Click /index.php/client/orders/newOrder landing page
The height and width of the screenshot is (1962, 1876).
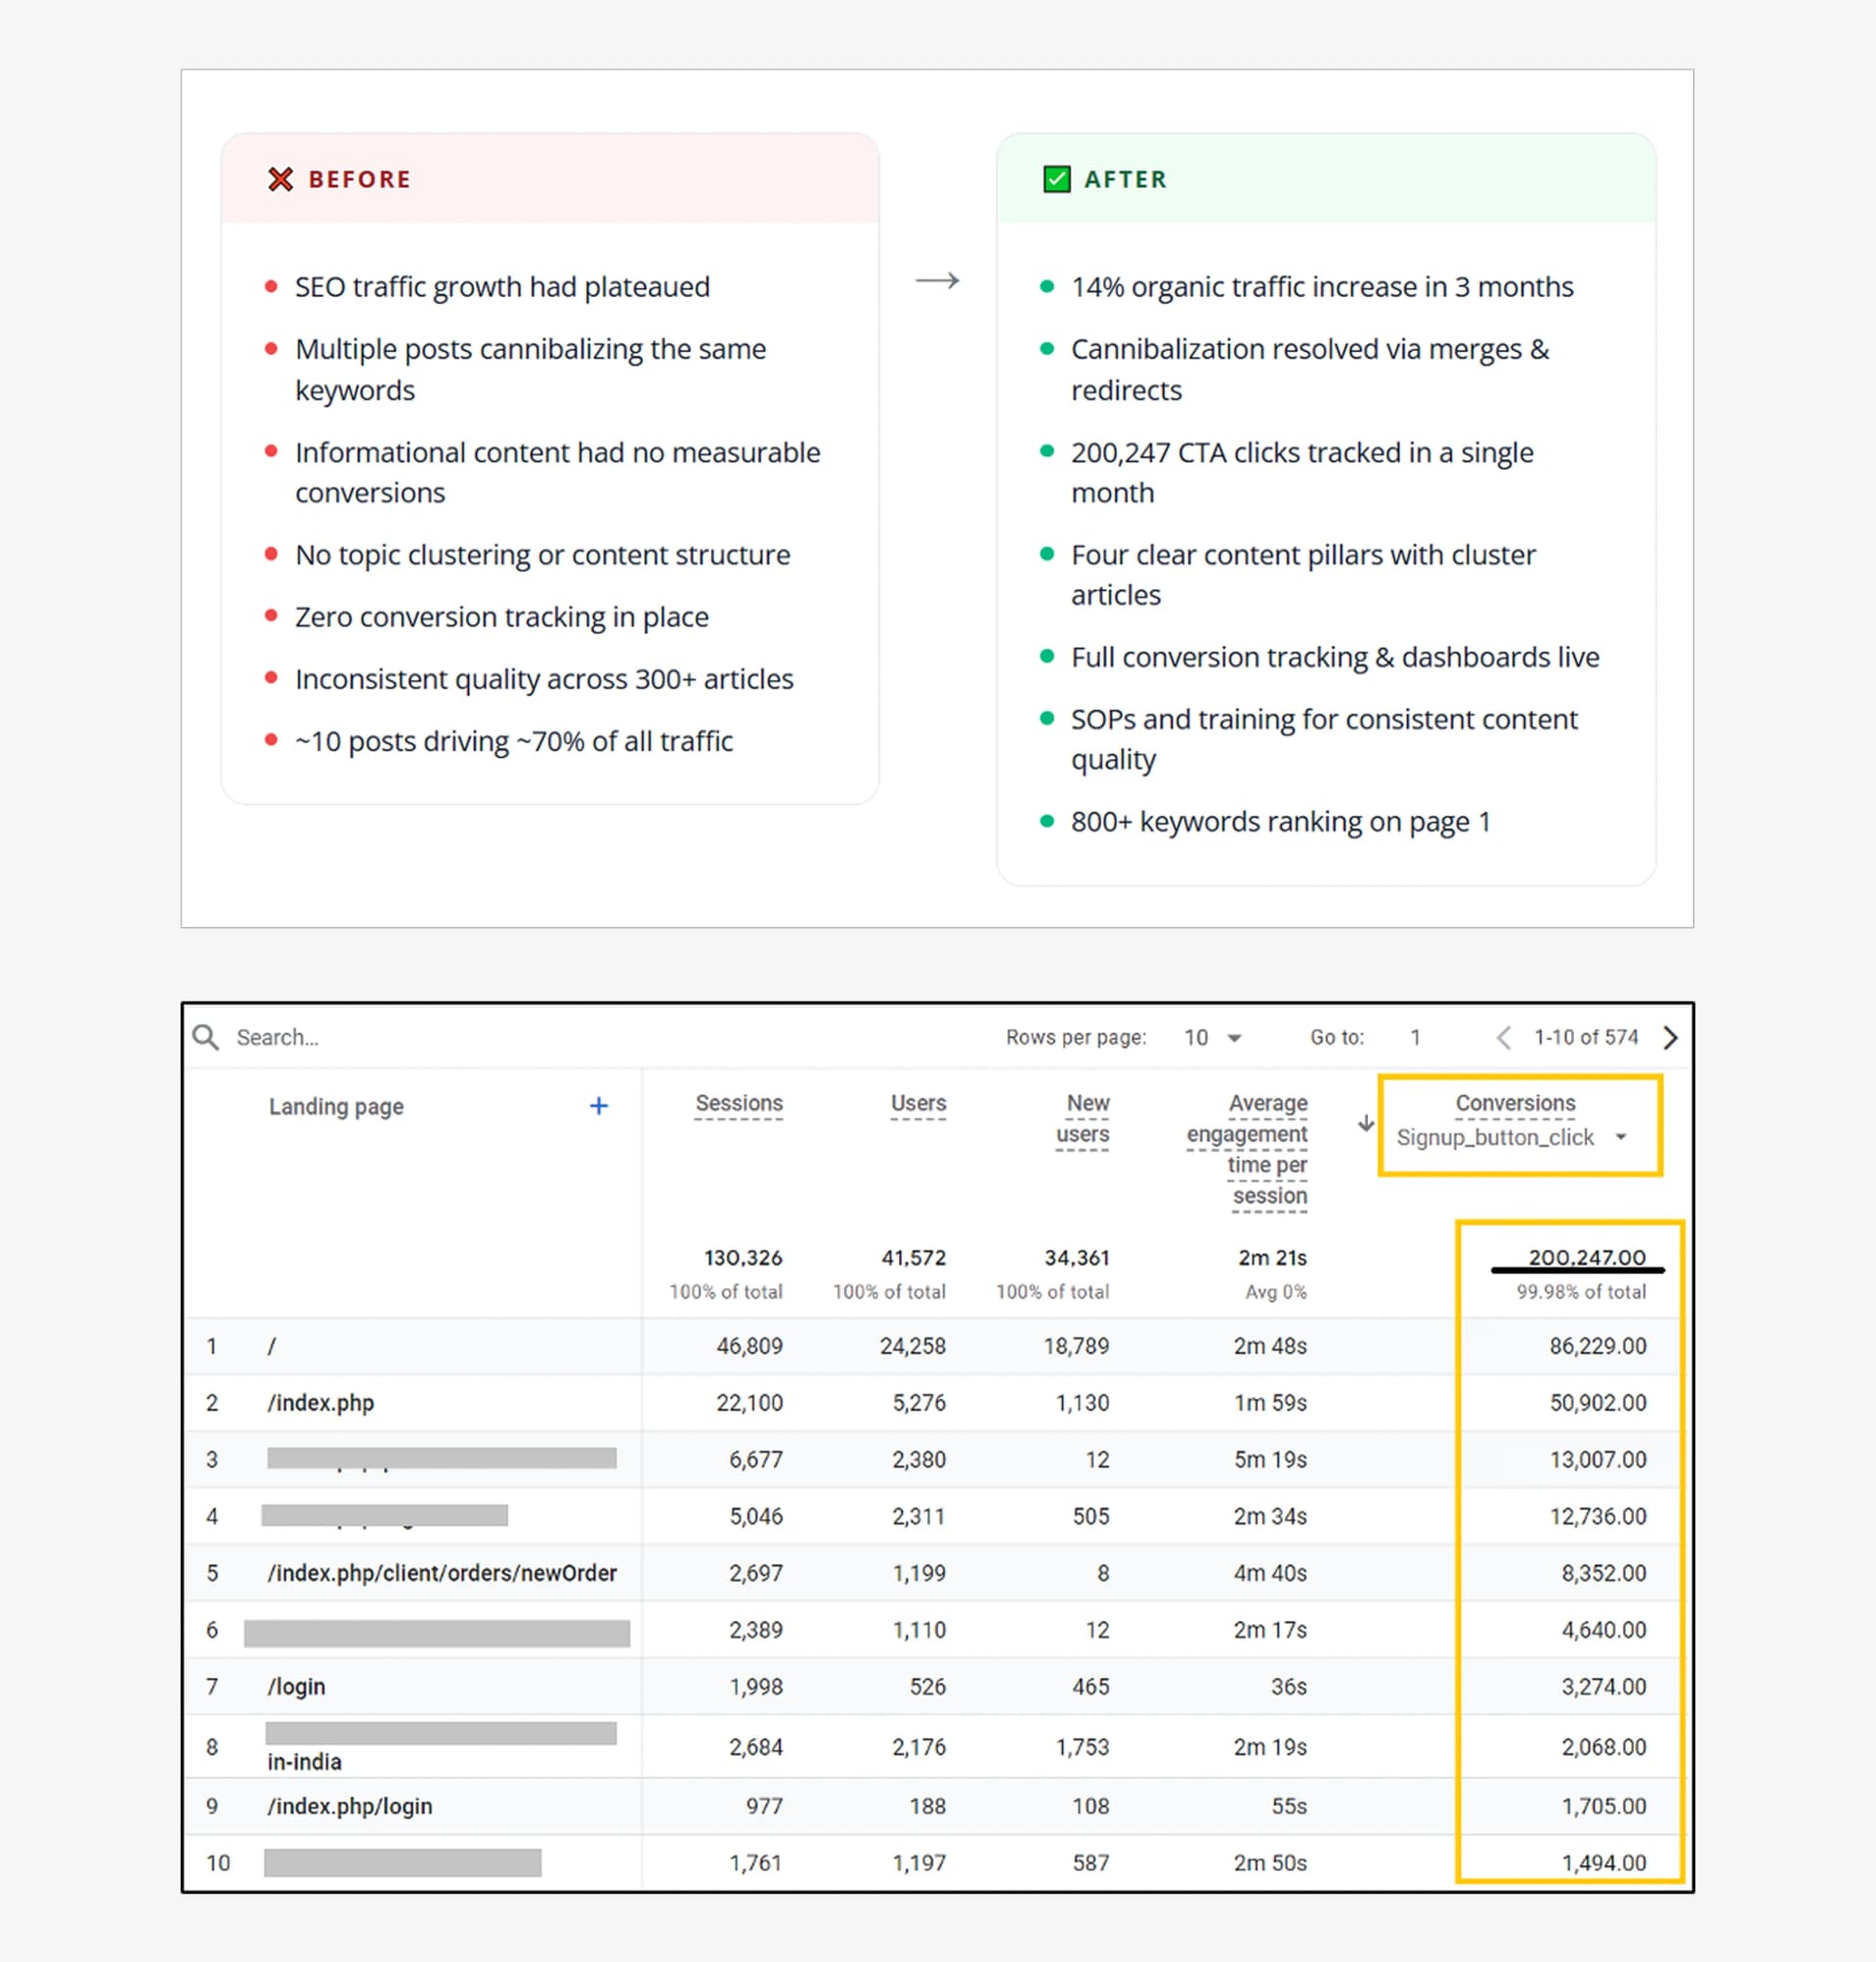pos(442,1573)
